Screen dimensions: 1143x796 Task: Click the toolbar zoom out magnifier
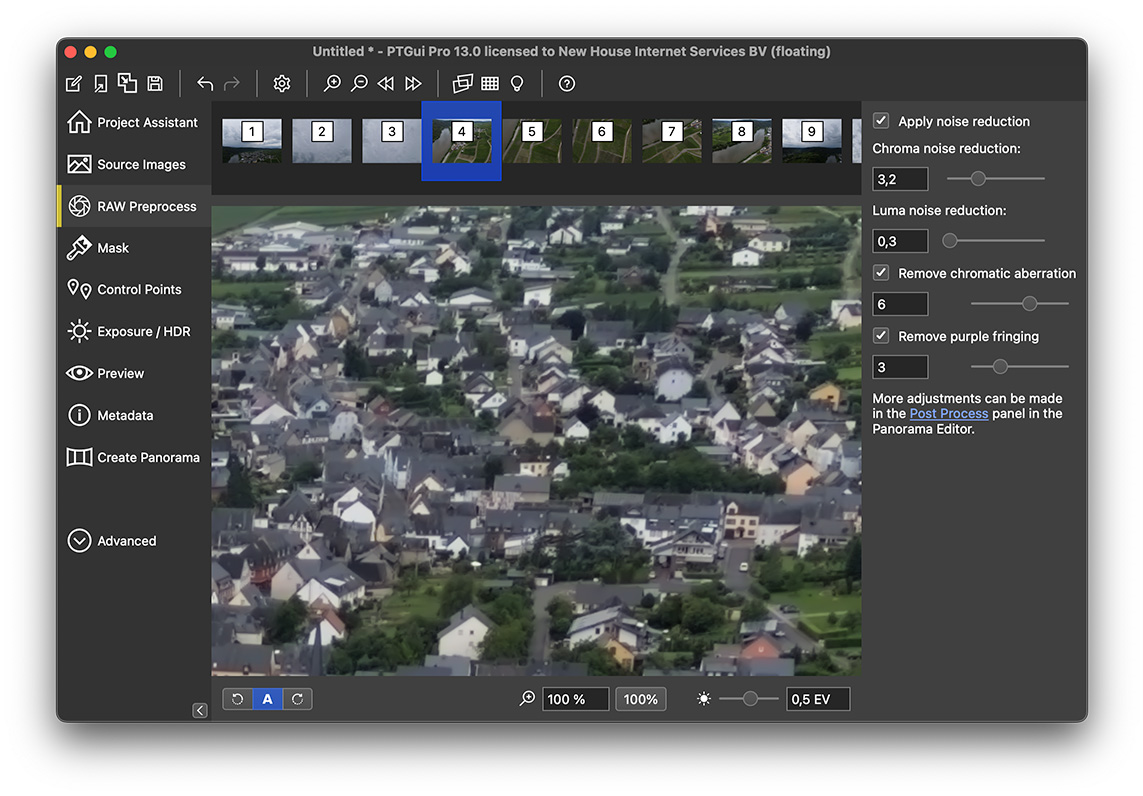click(359, 84)
